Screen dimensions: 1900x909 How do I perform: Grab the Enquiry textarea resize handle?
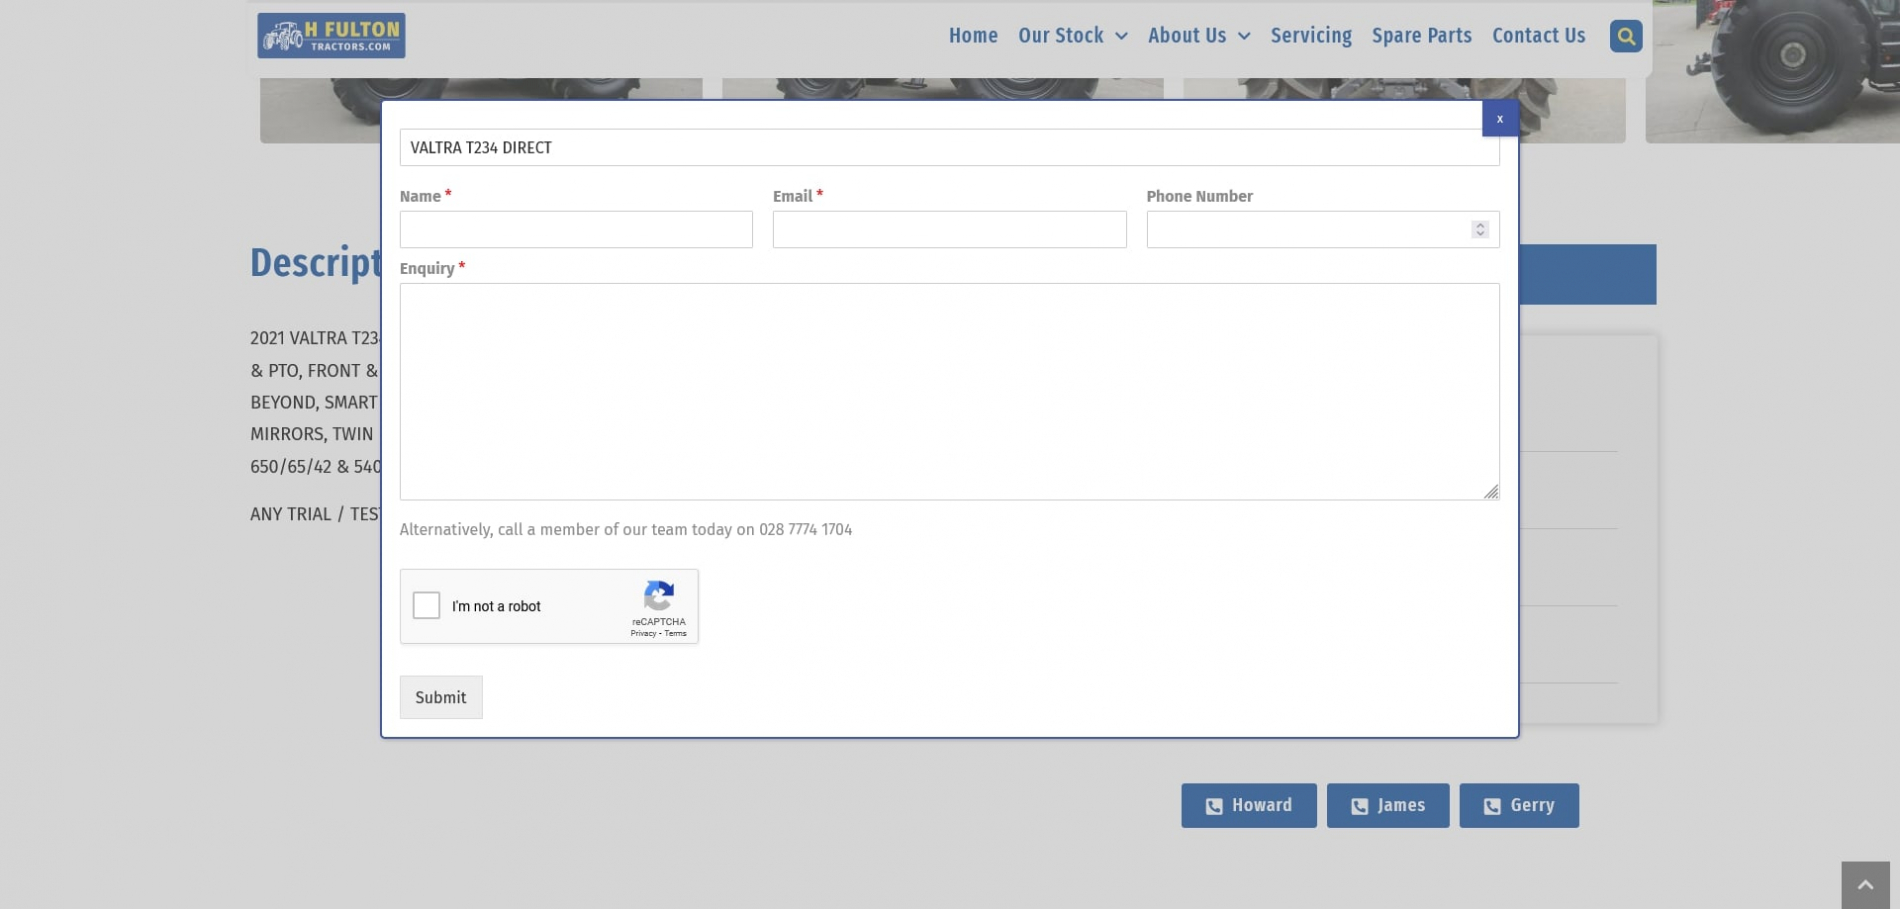(x=1491, y=491)
